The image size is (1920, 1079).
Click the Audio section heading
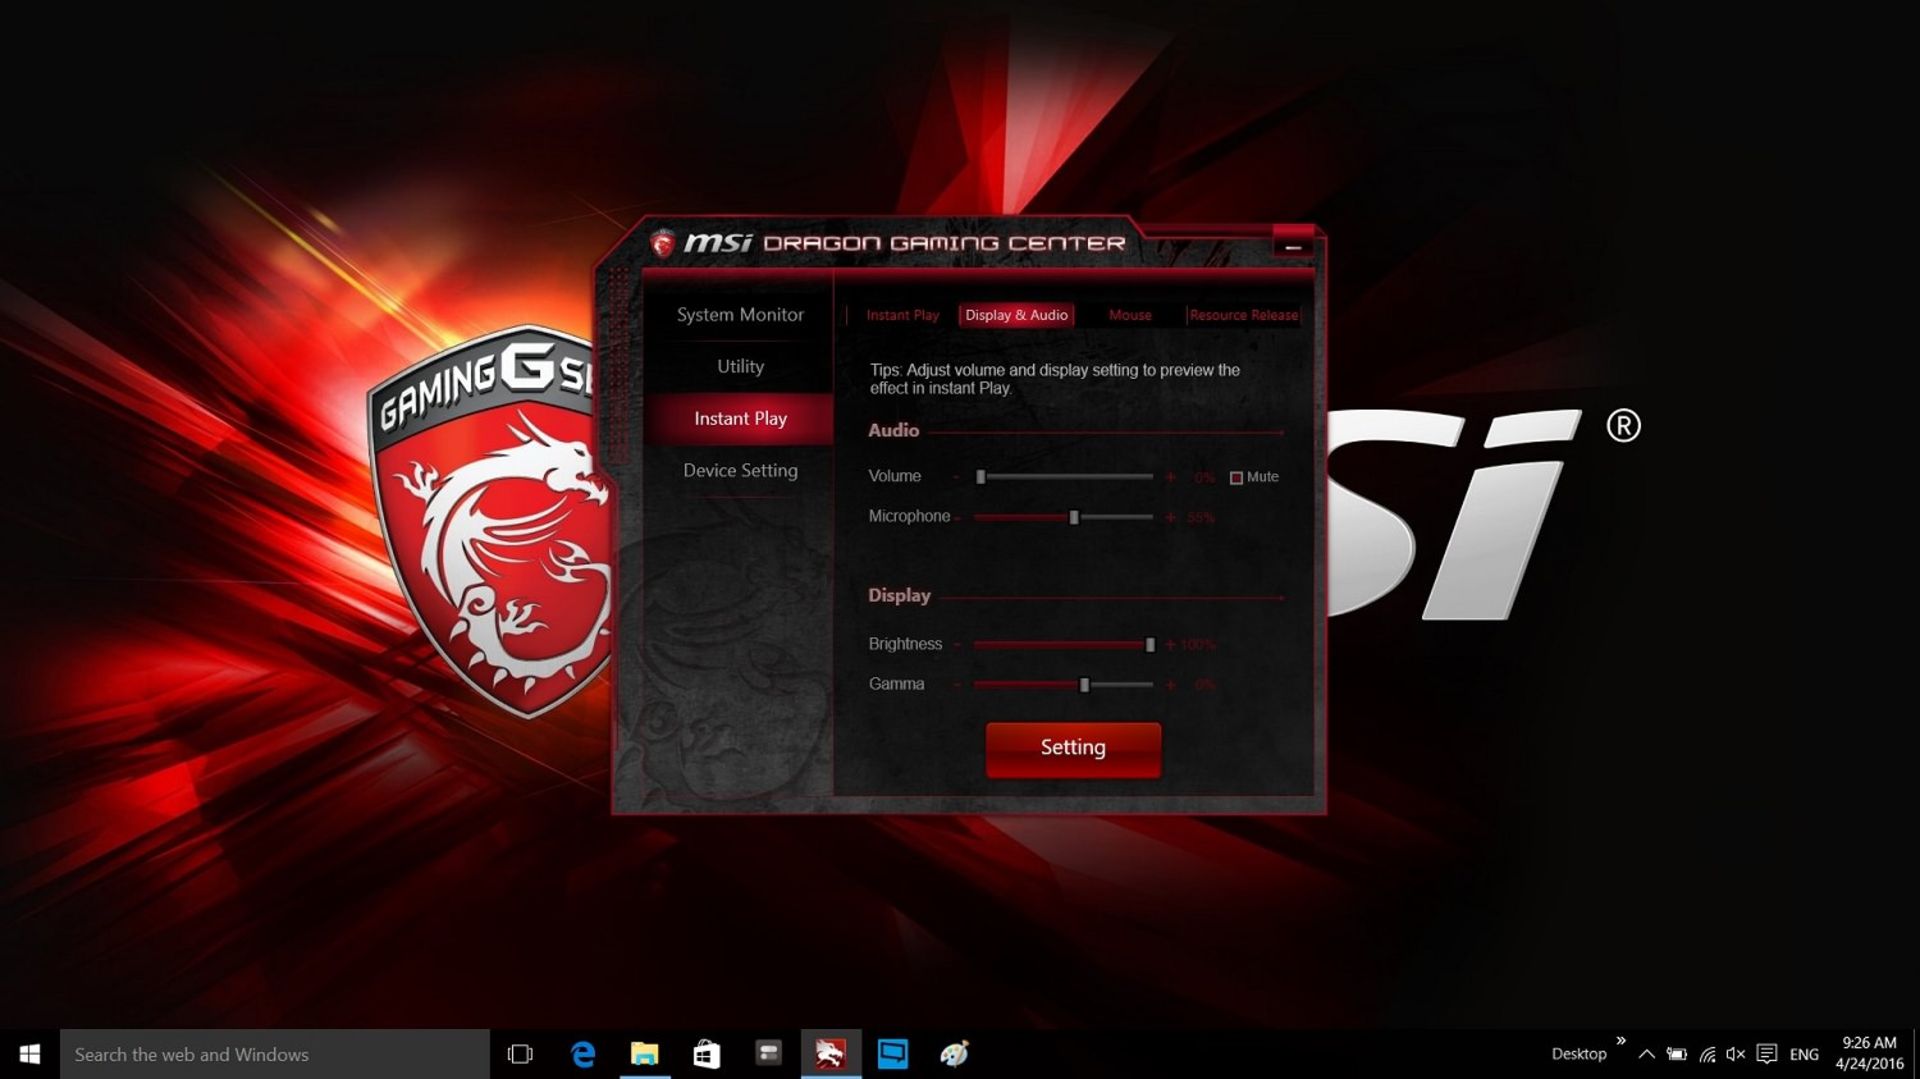tap(893, 430)
